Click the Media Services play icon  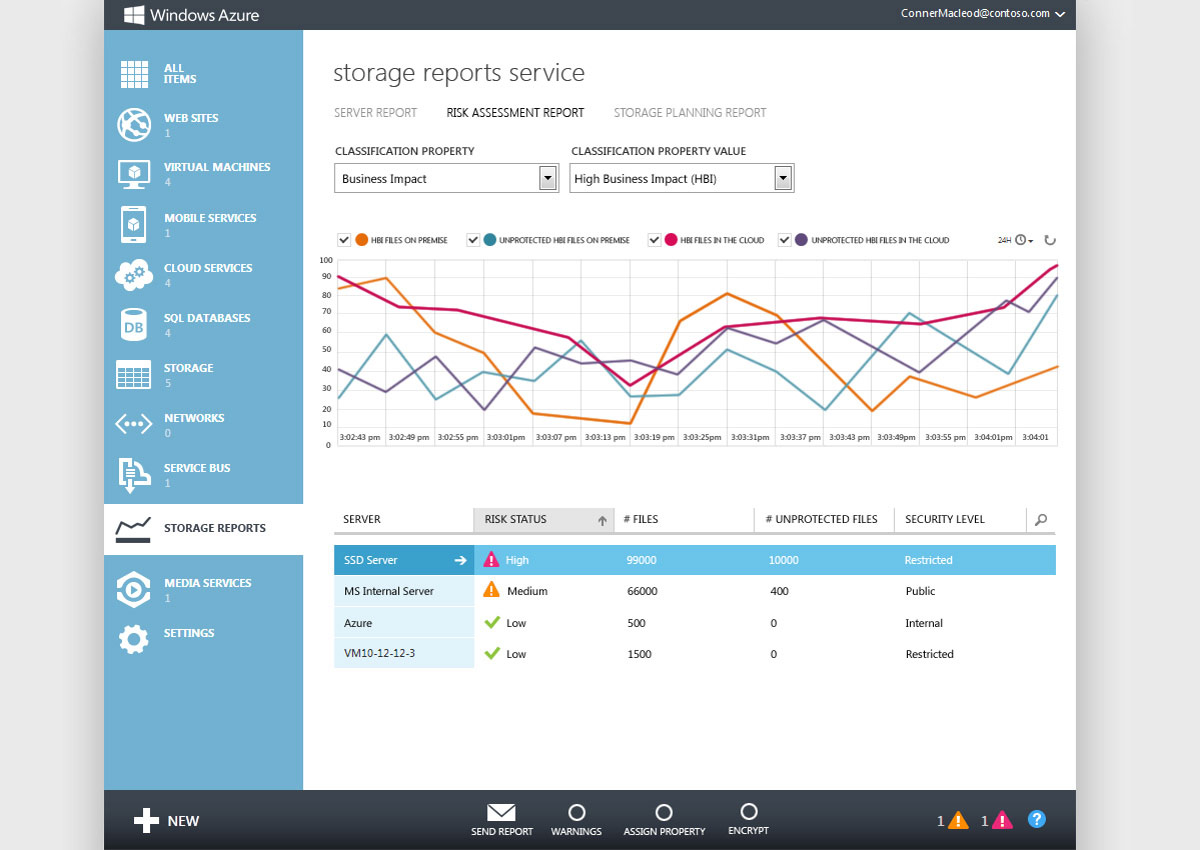pos(134,590)
